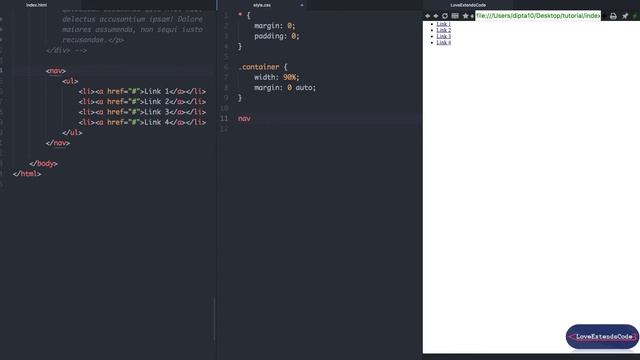Viewport: 640px width, 360px height.
Task: Click the '.container {' selector line
Action: click(x=263, y=67)
